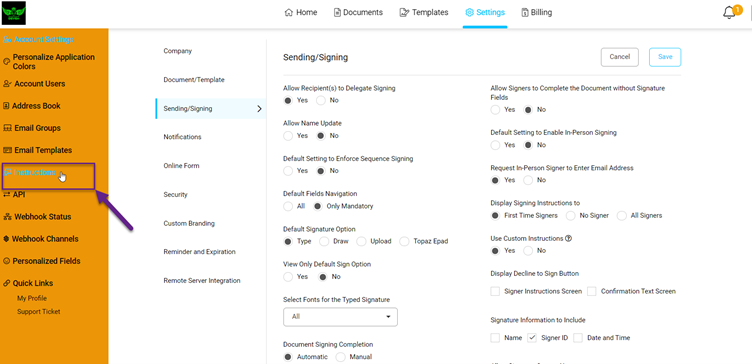Screen dimensions: 752x364
Task: Open Online Form settings category
Action: (181, 166)
